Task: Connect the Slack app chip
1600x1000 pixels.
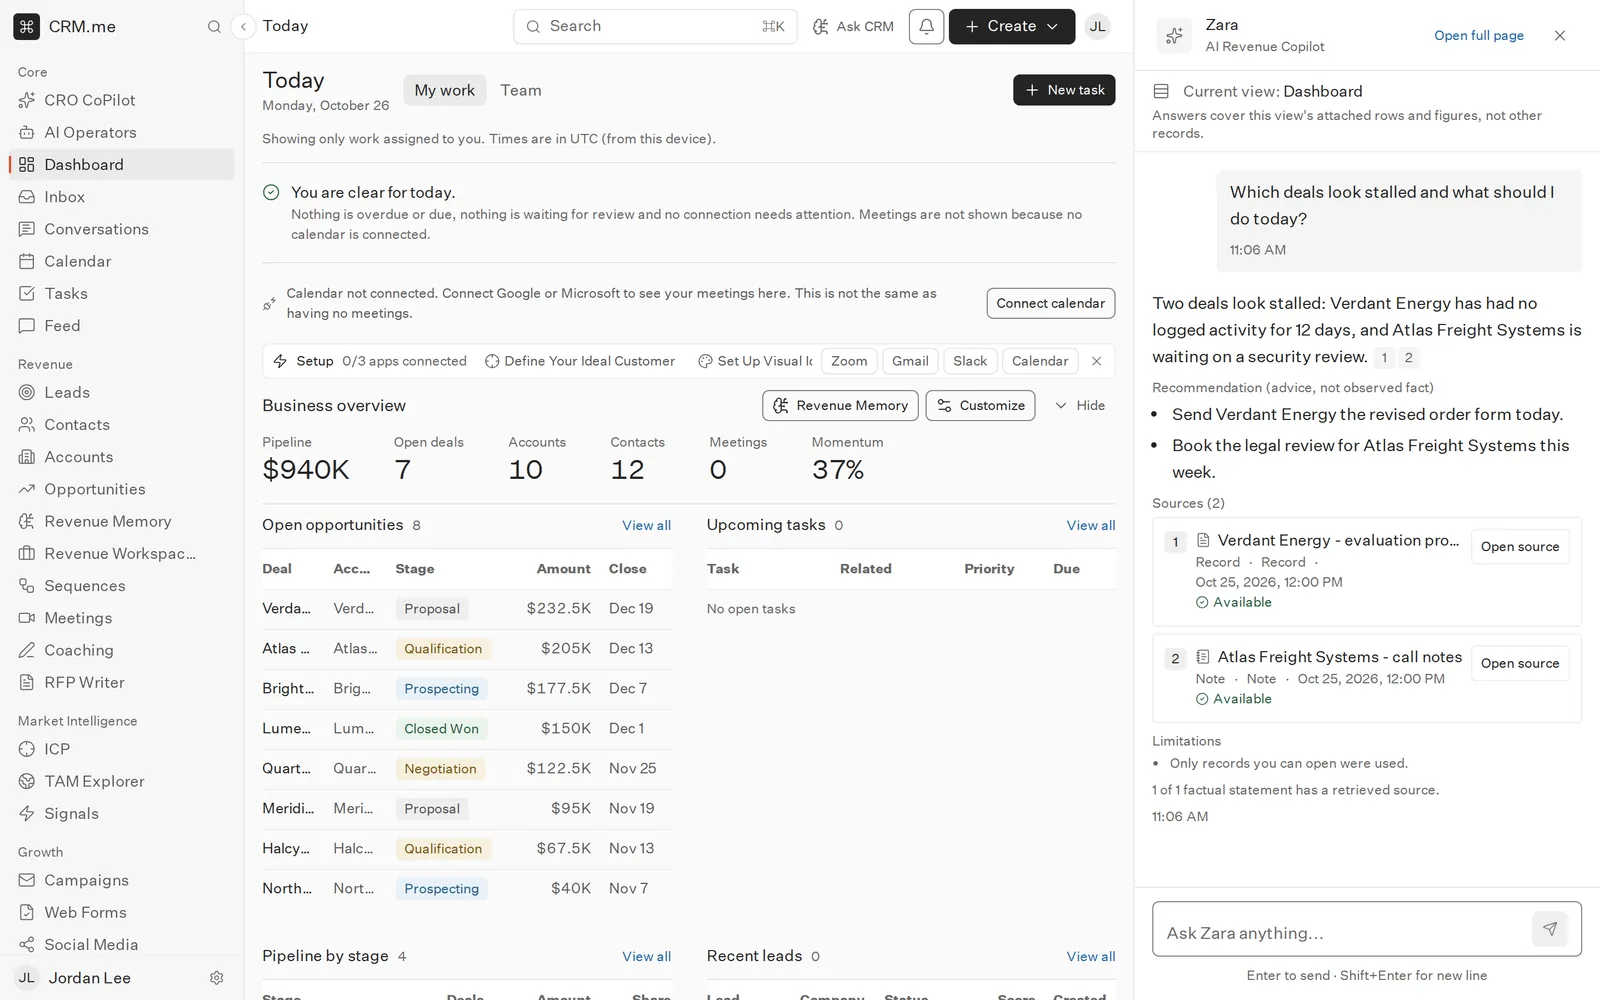Action: pos(970,361)
